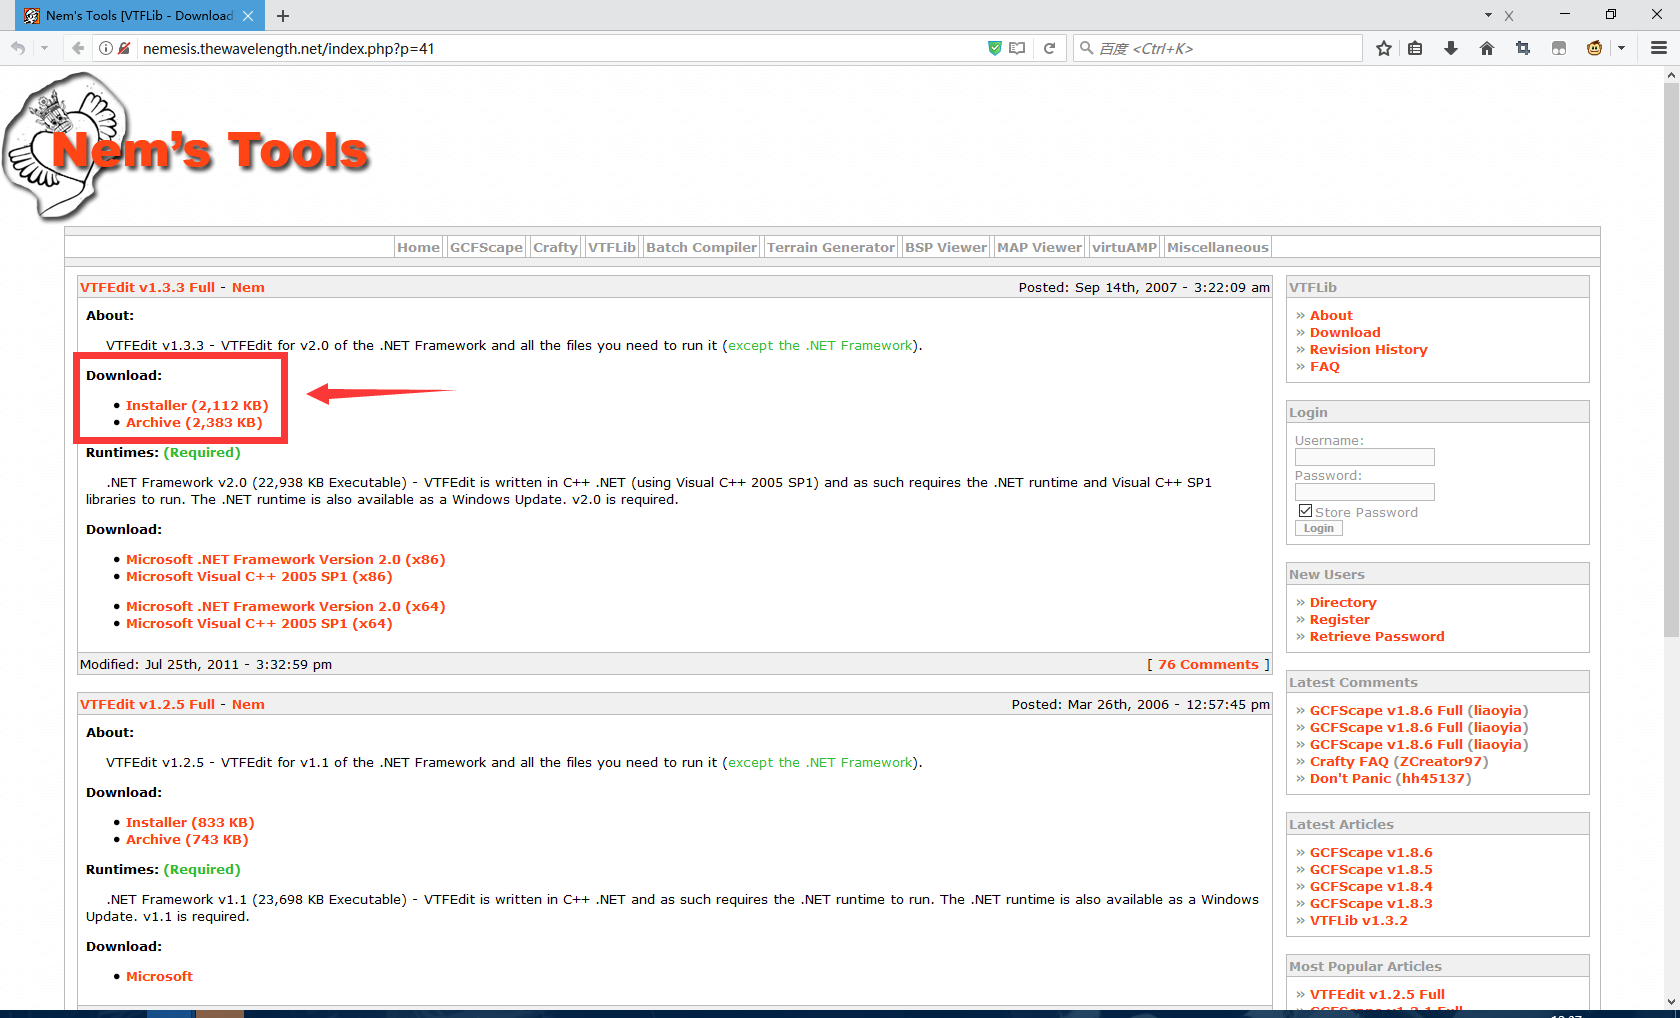Open the Crafty navigation tab

click(x=555, y=247)
